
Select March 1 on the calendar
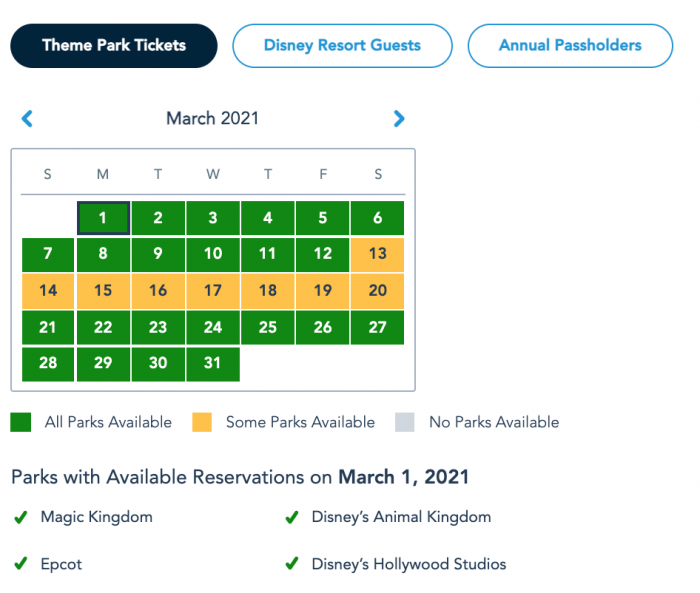pos(103,218)
